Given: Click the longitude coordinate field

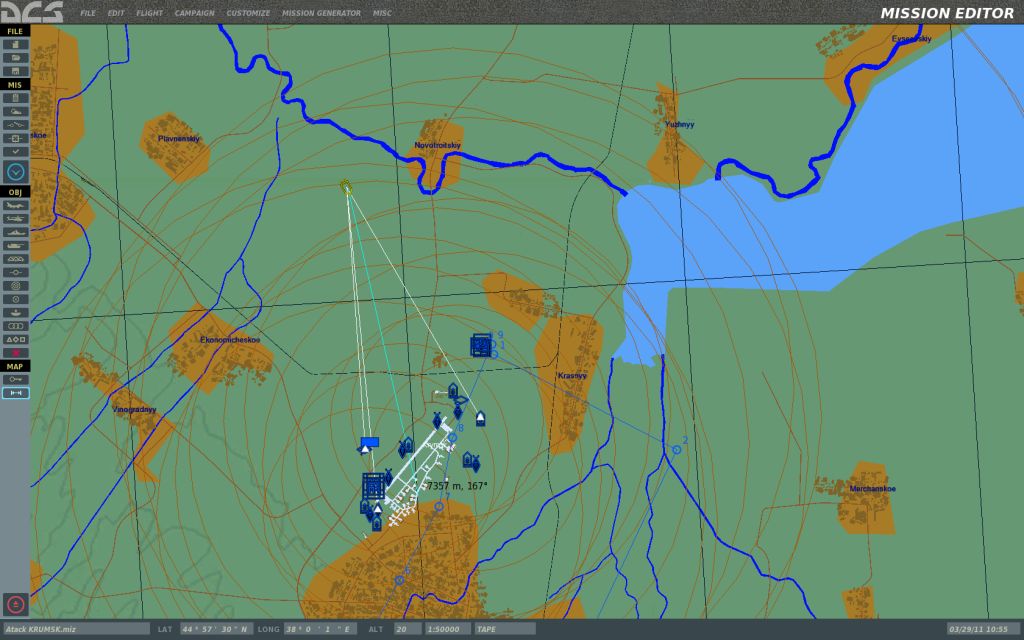Looking at the screenshot, I should (x=320, y=629).
